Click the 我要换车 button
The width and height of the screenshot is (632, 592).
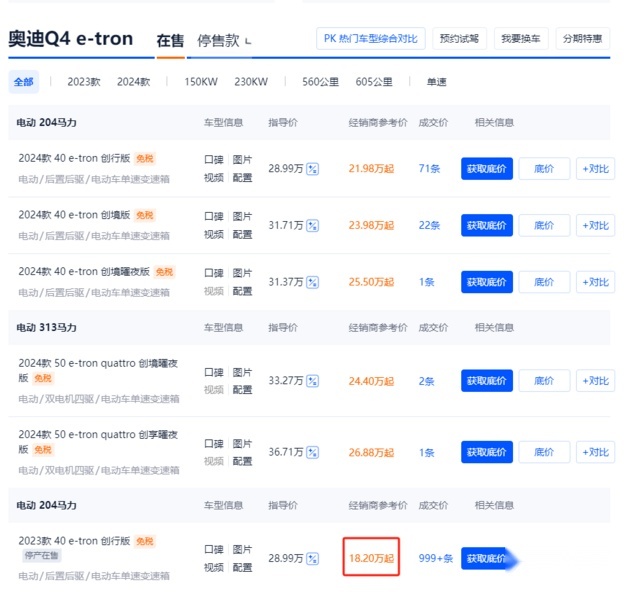(x=521, y=39)
